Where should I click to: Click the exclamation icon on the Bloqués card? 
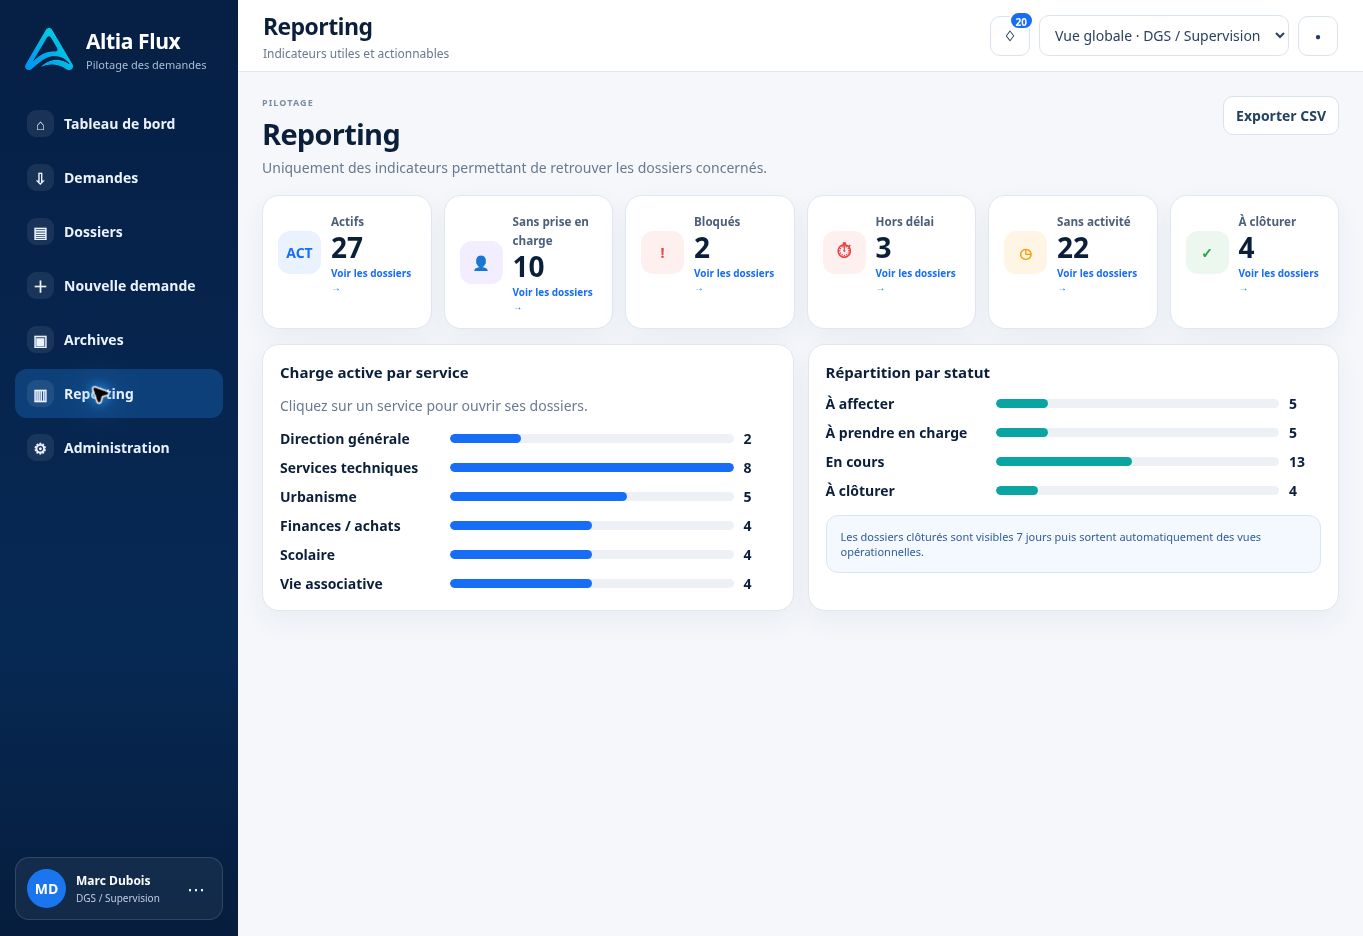point(662,253)
